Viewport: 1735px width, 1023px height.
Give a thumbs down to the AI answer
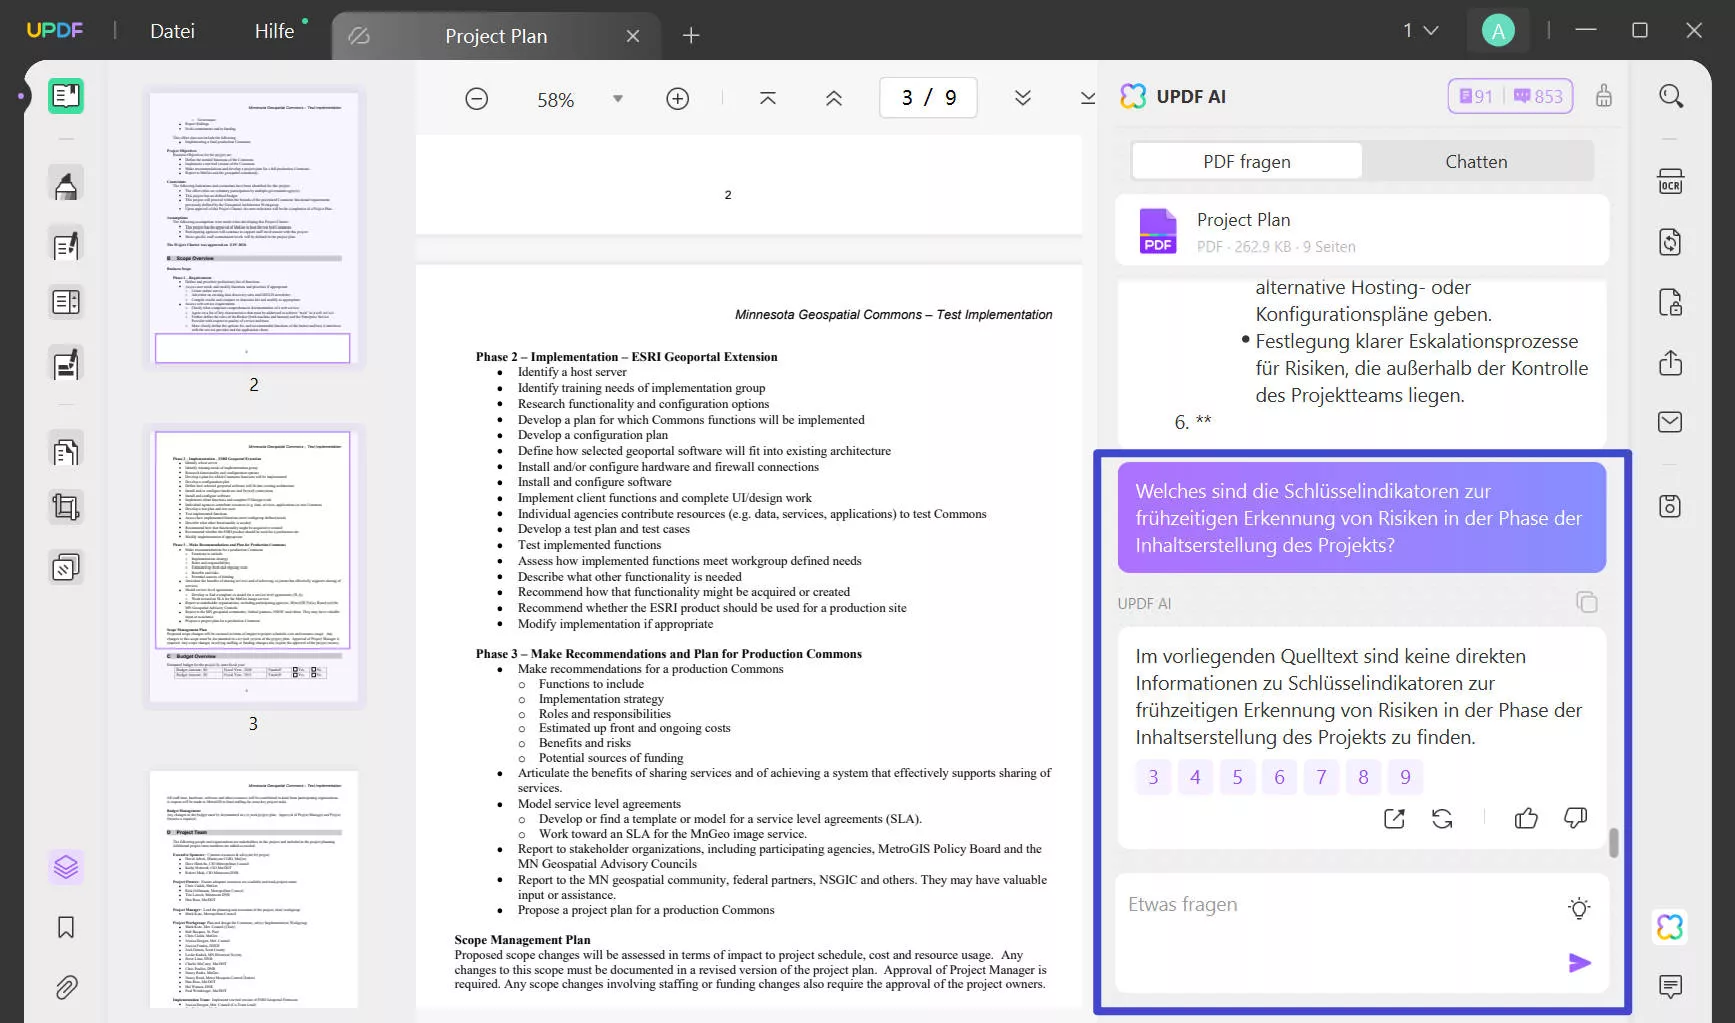click(1575, 818)
